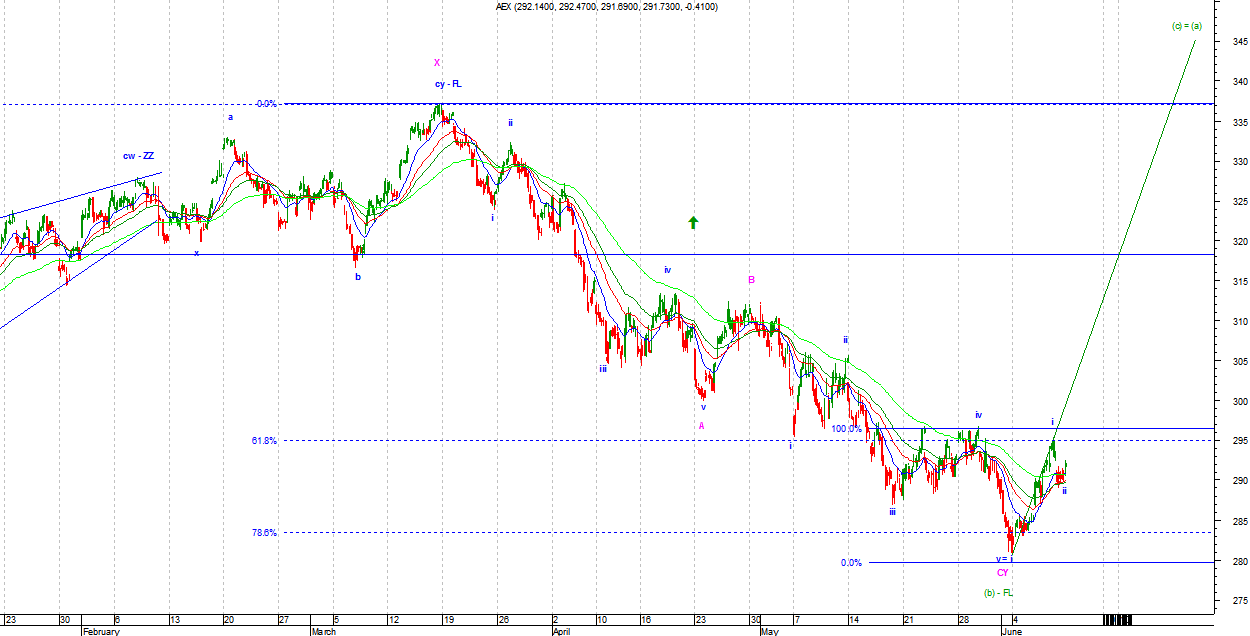Click the magenta CY wave label

1002,573
